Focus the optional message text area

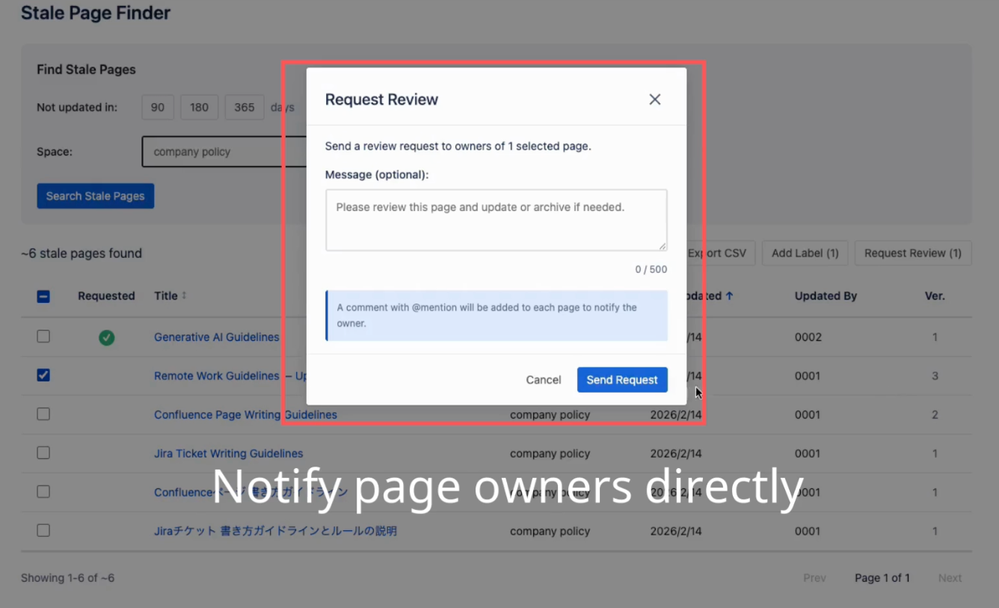click(496, 220)
